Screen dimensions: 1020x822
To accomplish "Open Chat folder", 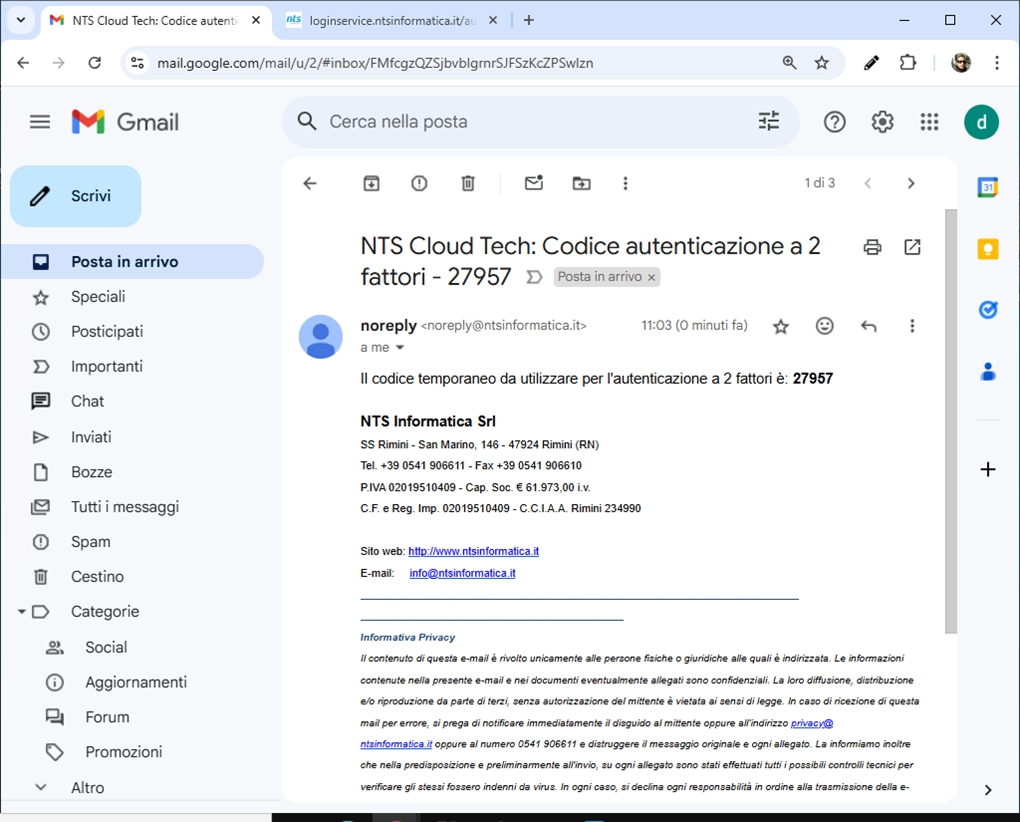I will [x=132, y=401].
